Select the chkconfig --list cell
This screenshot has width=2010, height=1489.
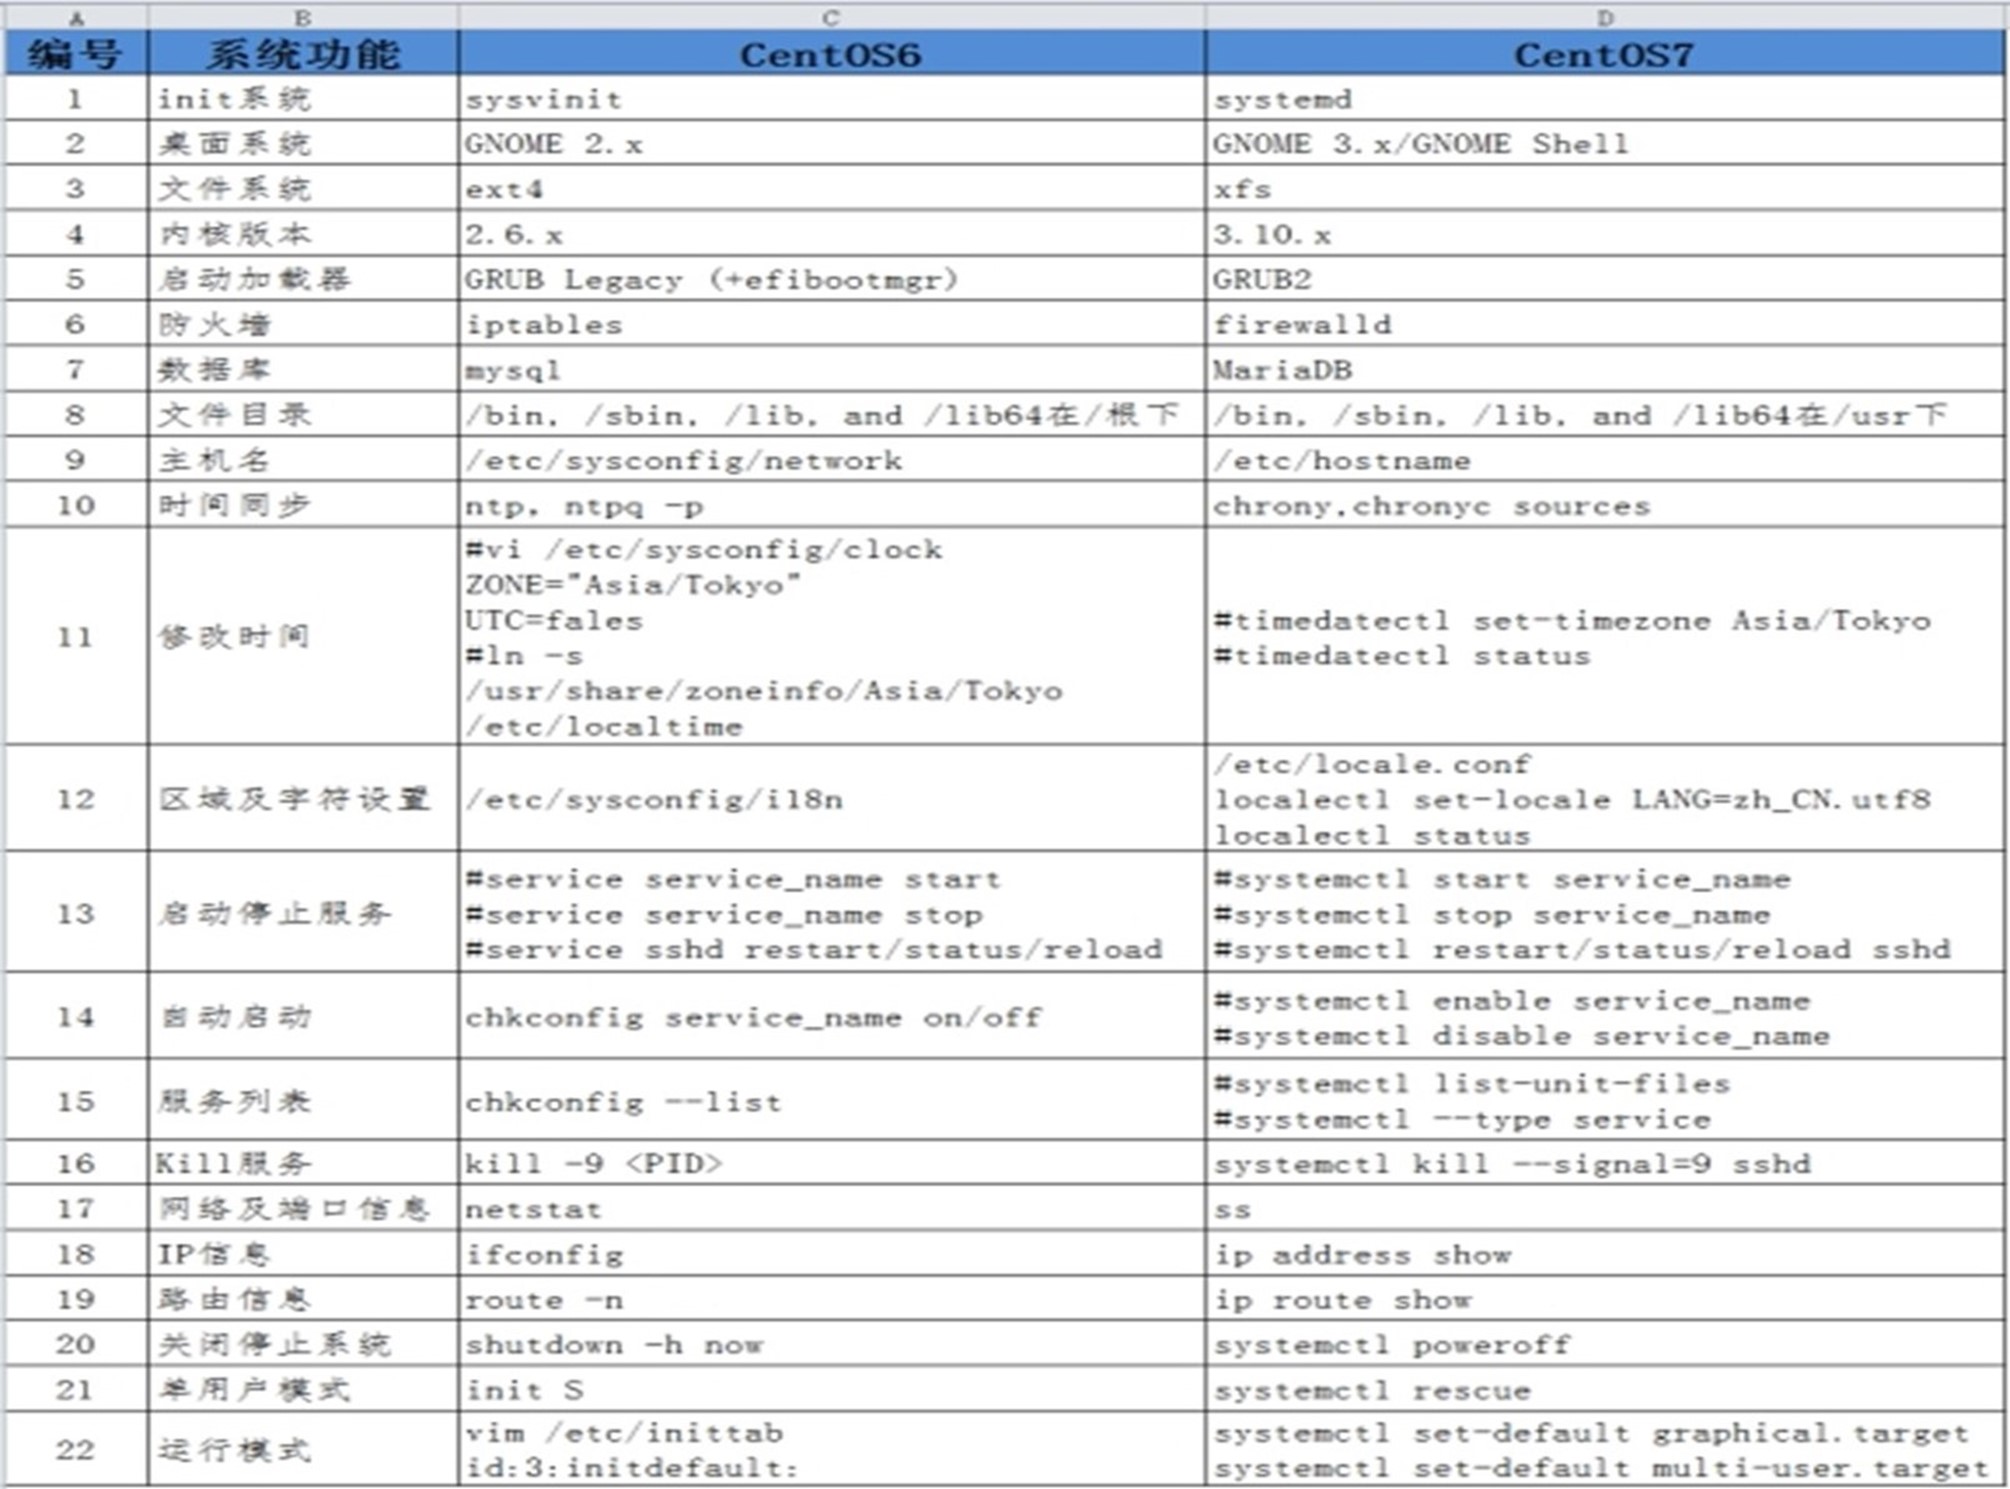[831, 1100]
